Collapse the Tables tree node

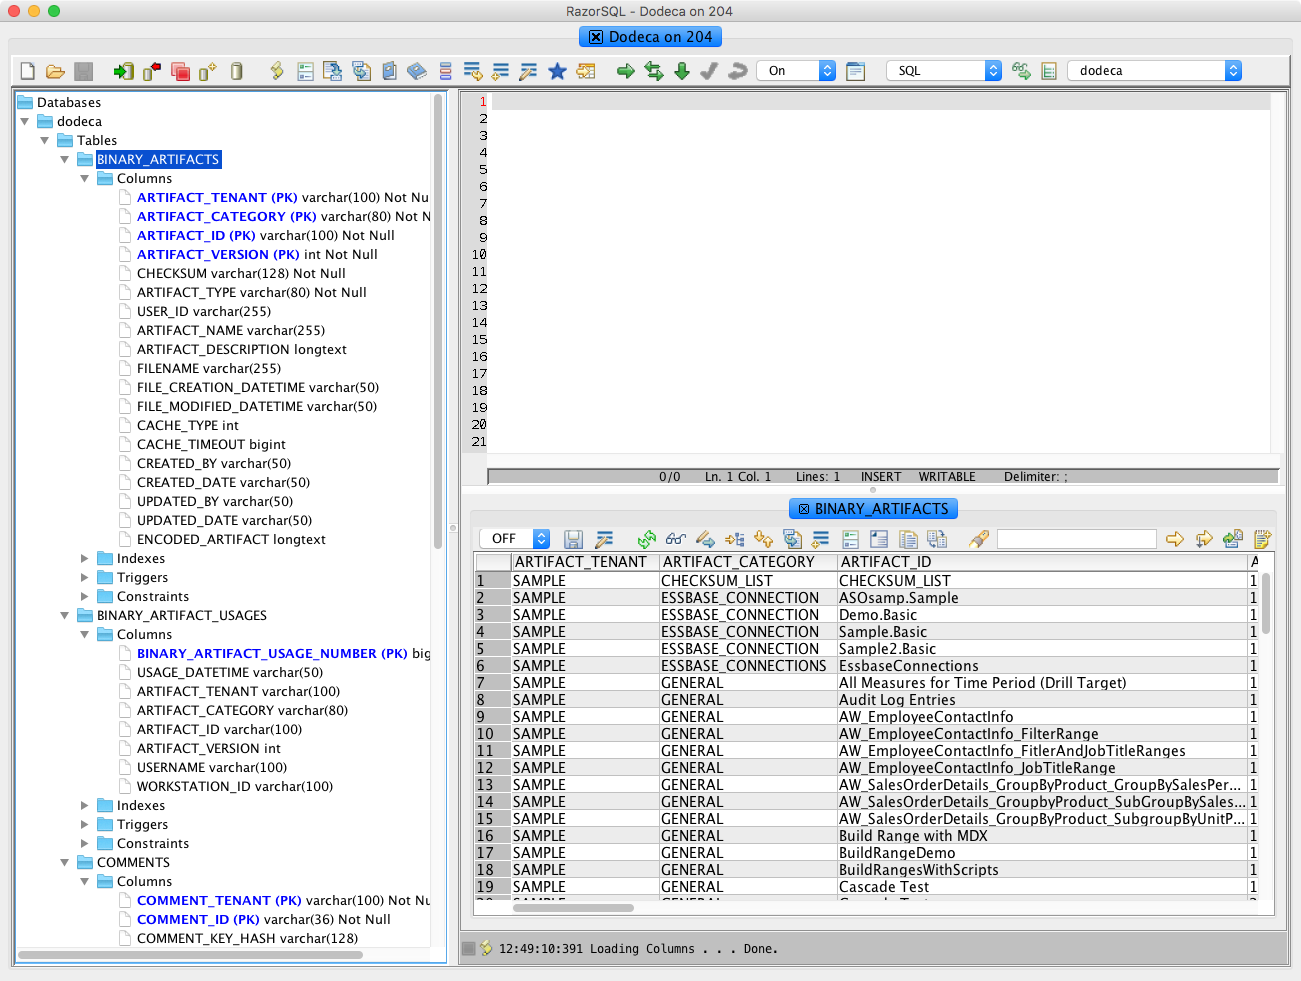[x=45, y=141]
